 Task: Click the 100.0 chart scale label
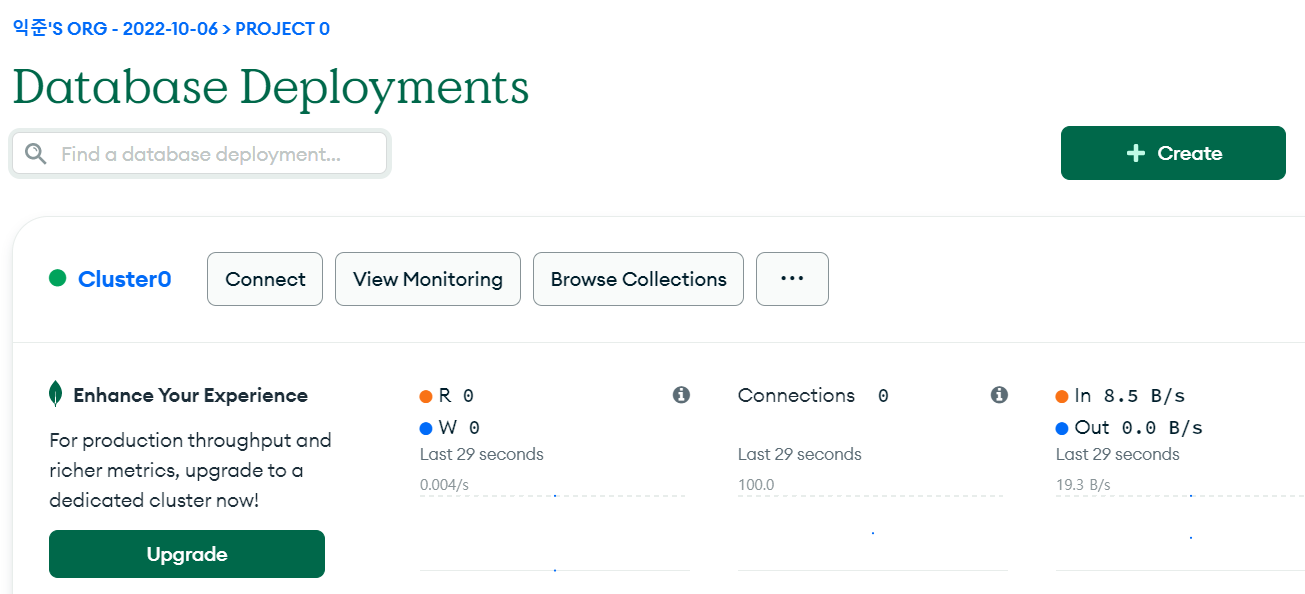click(756, 485)
